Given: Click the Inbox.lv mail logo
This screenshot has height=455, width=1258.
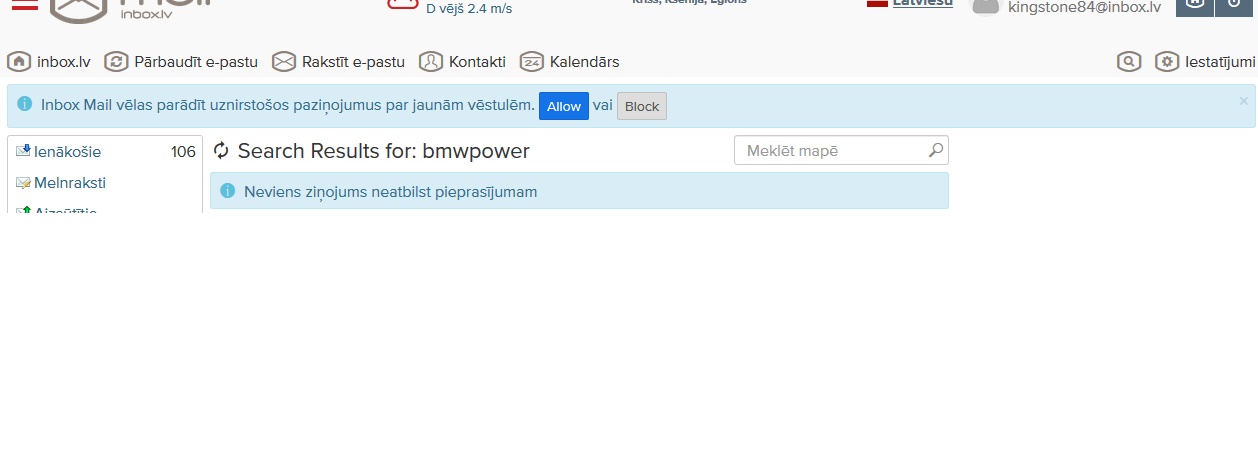Looking at the screenshot, I should tap(130, 9).
